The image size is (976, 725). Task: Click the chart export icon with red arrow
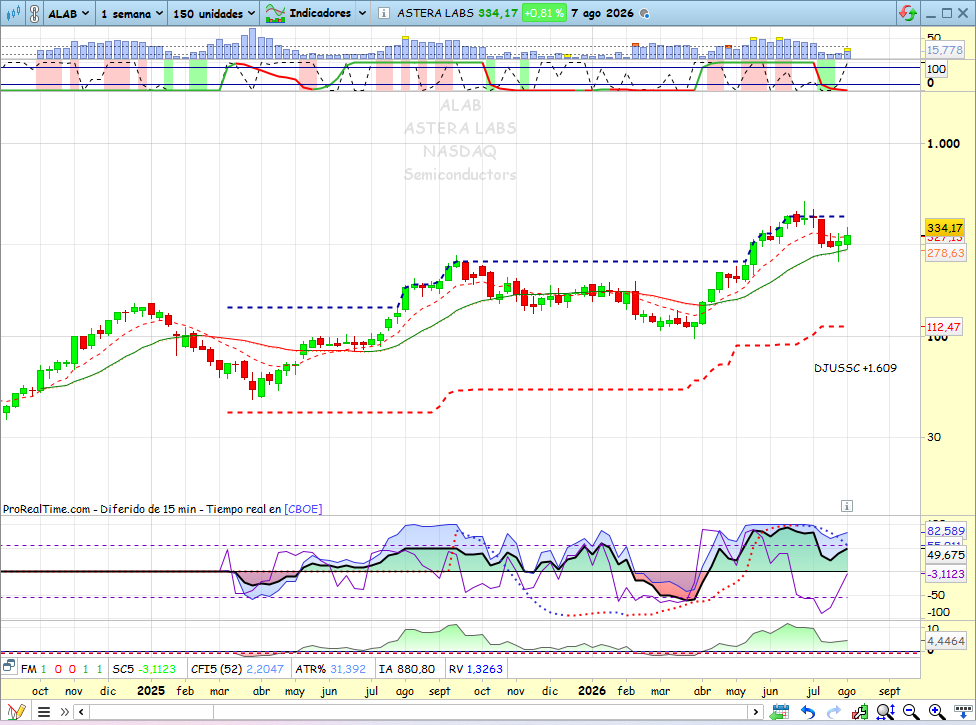[860, 711]
